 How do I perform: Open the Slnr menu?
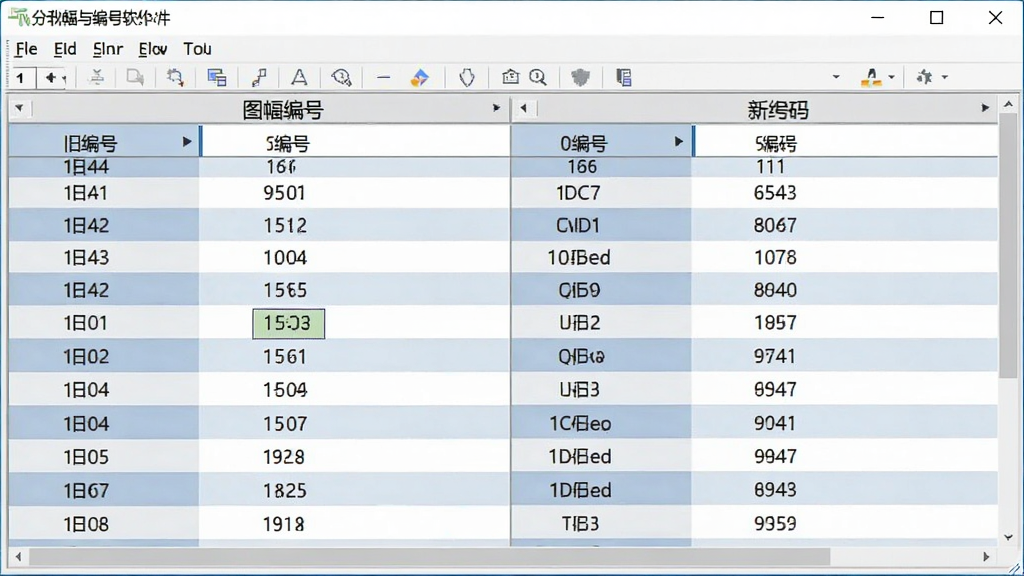coord(108,49)
